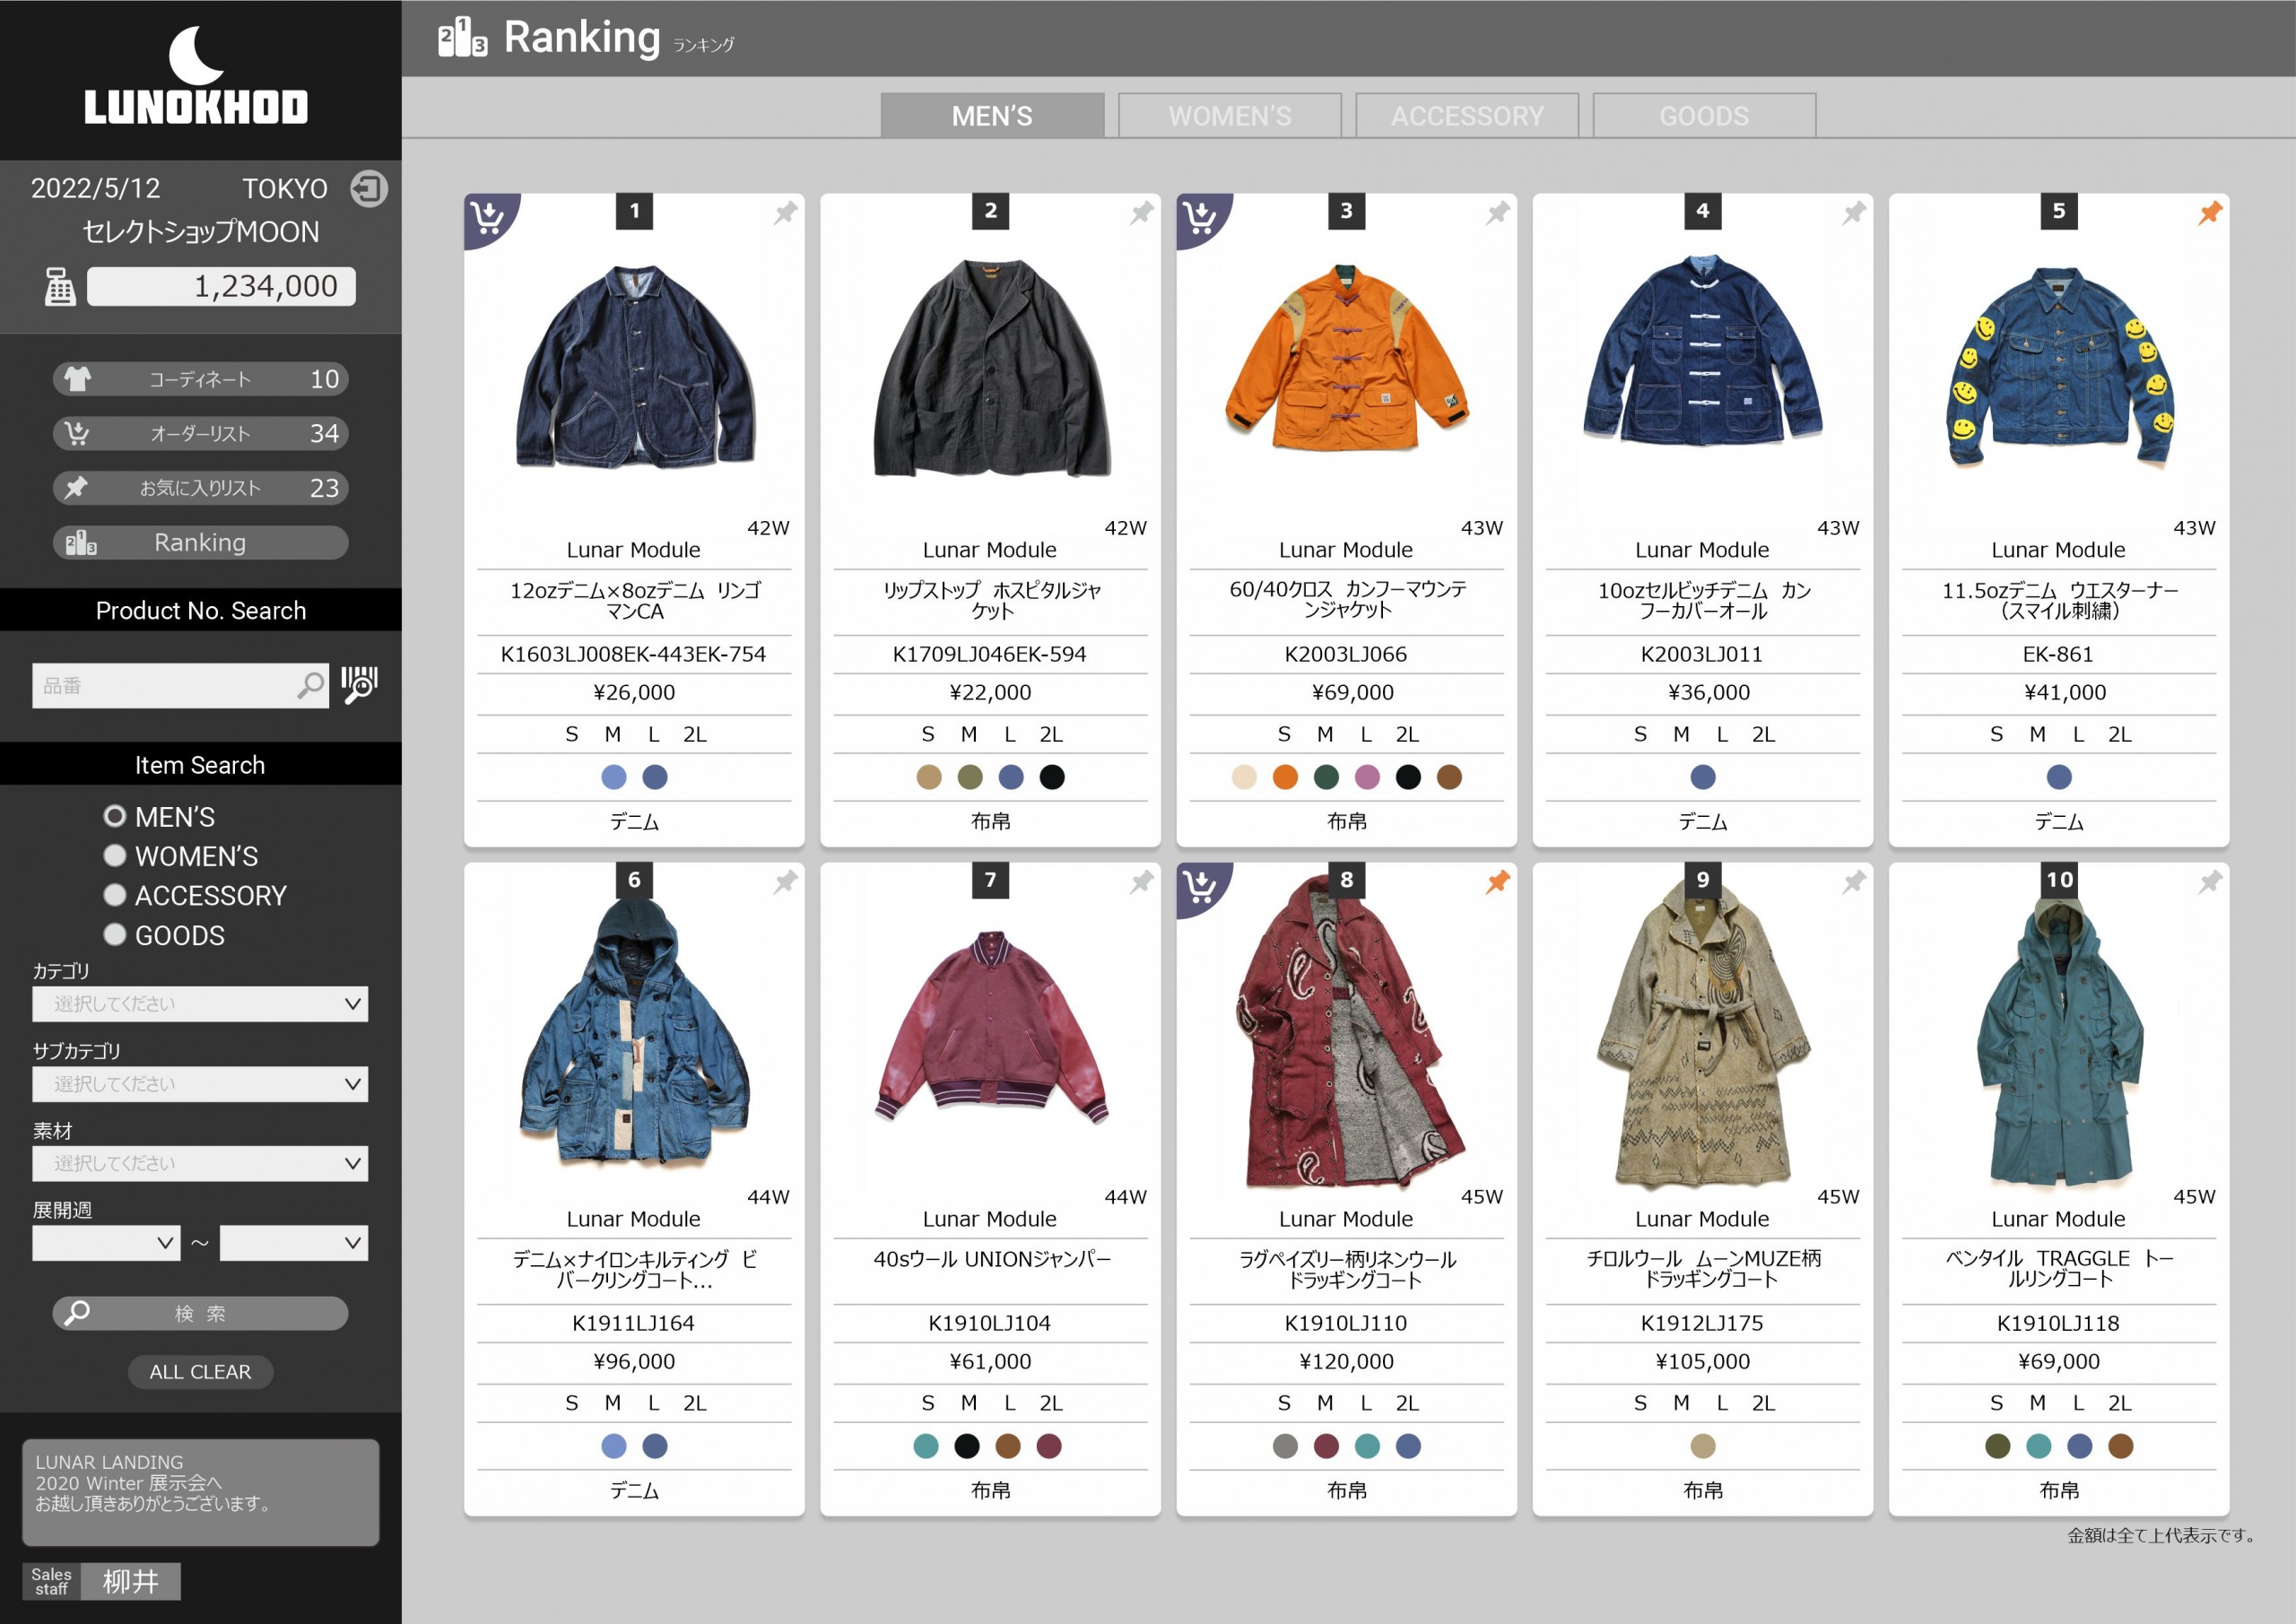The width and height of the screenshot is (2296, 1624).
Task: Click the 検索 search button
Action: pos(200,1314)
